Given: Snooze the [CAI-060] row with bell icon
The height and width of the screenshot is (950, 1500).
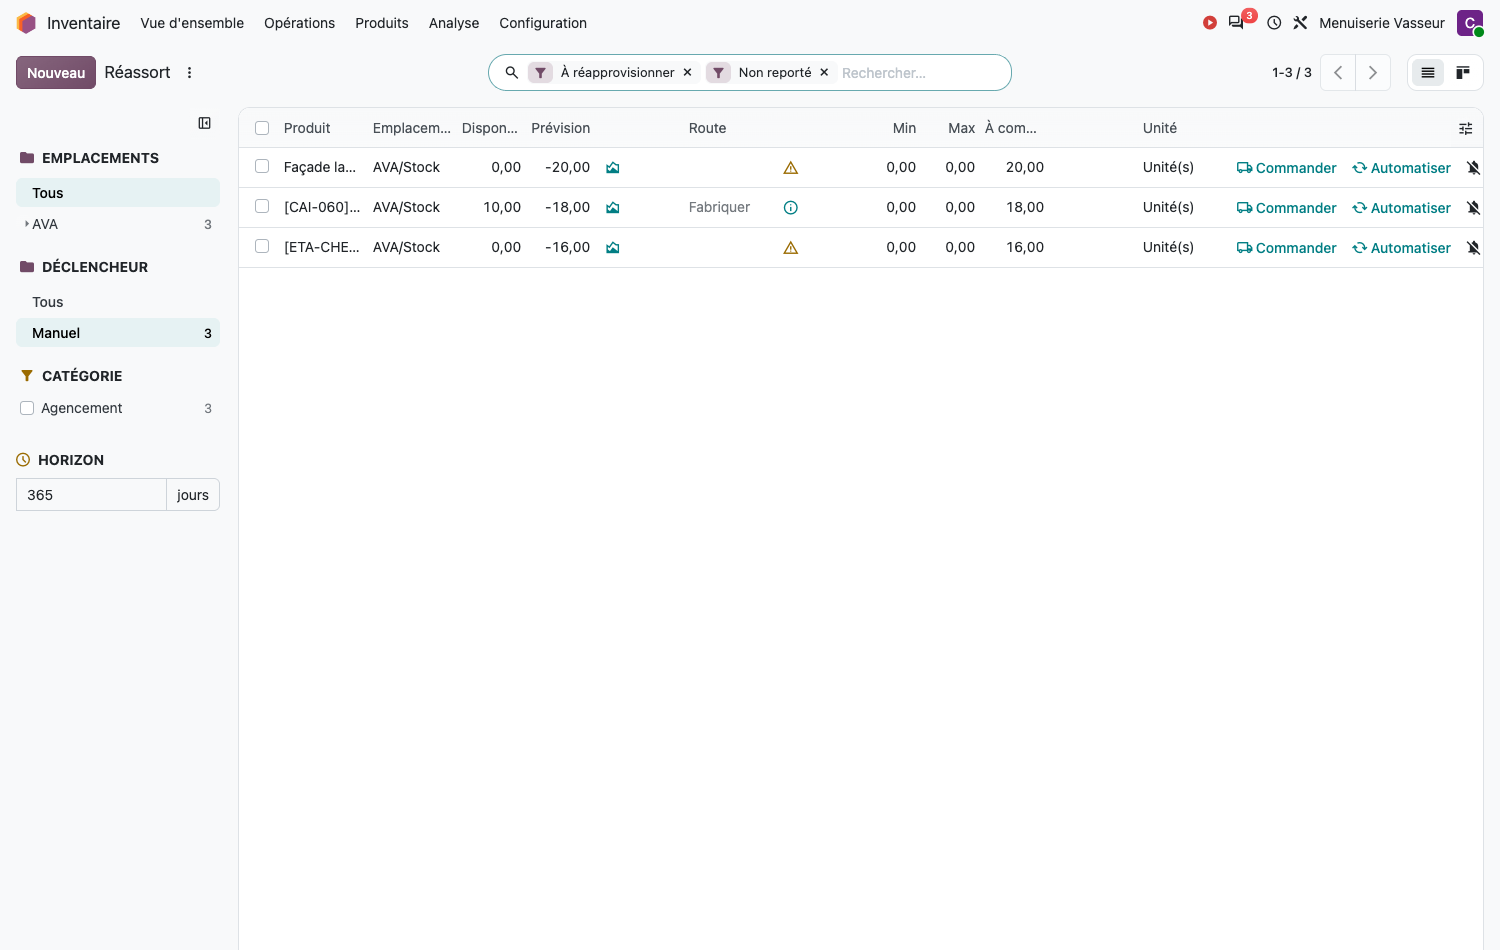Looking at the screenshot, I should (1473, 208).
